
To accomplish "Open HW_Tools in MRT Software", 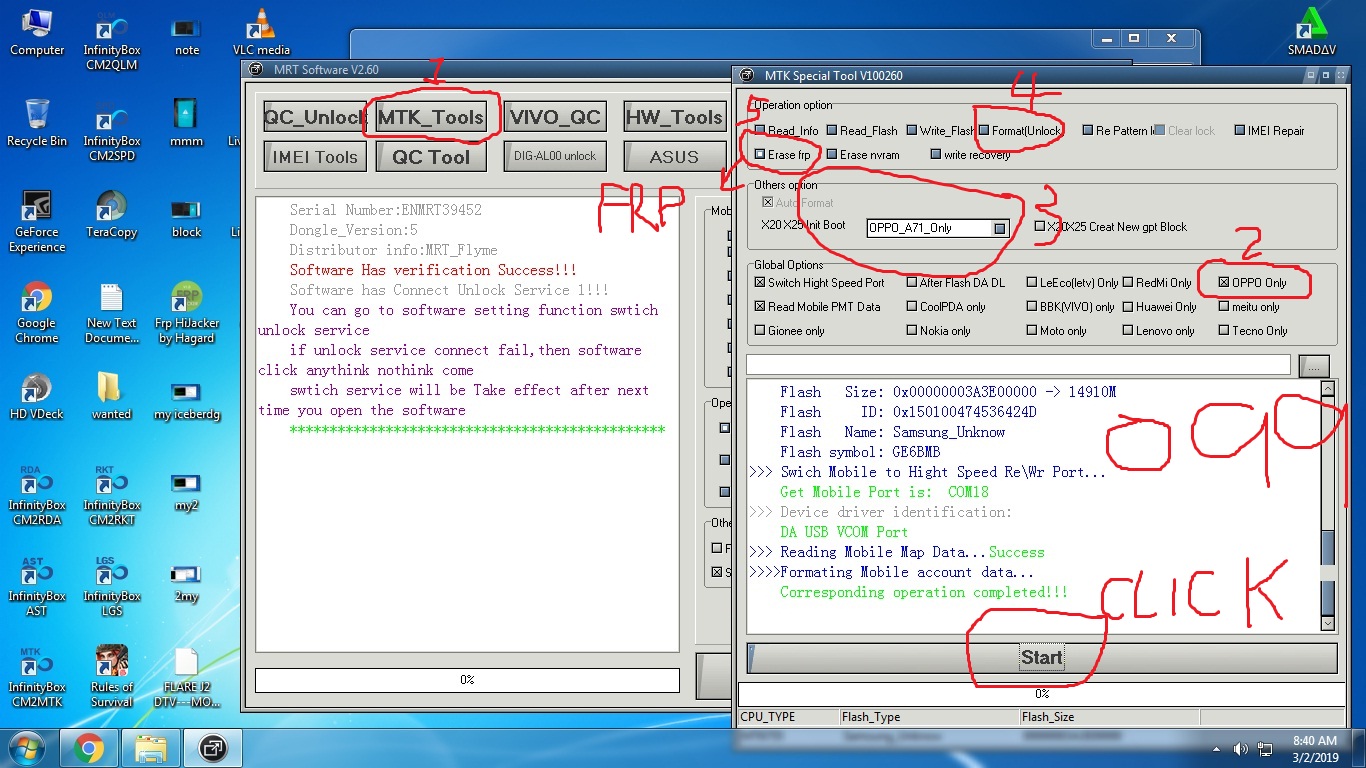I will 674,117.
